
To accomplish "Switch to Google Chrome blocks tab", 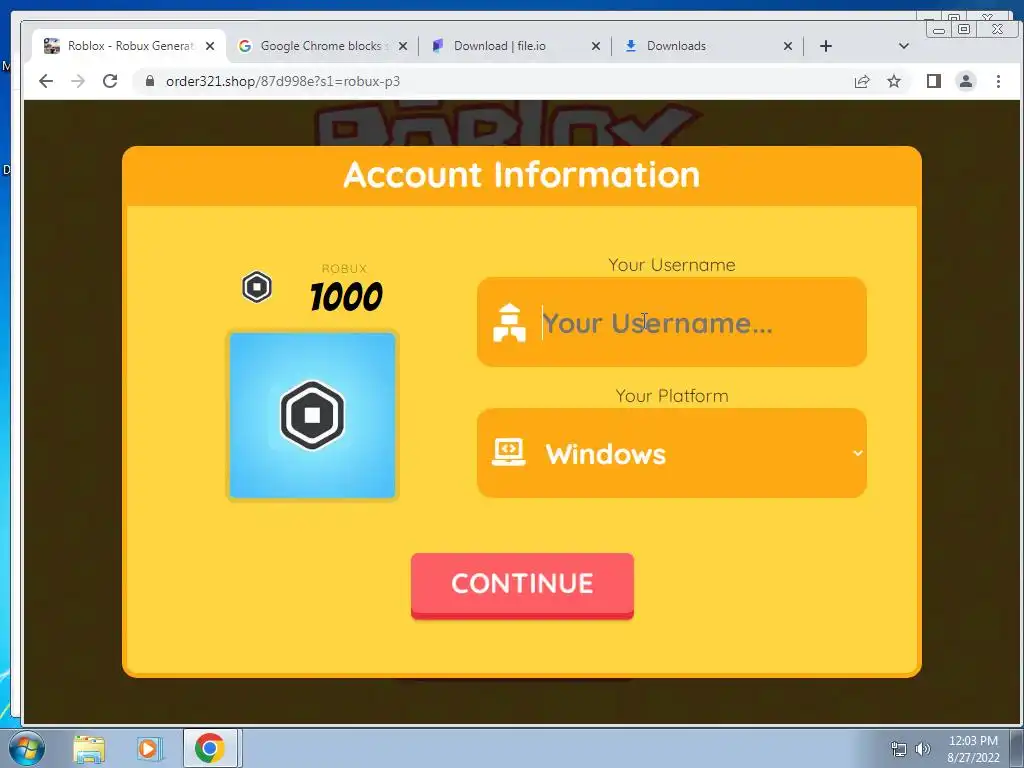I will (x=323, y=46).
